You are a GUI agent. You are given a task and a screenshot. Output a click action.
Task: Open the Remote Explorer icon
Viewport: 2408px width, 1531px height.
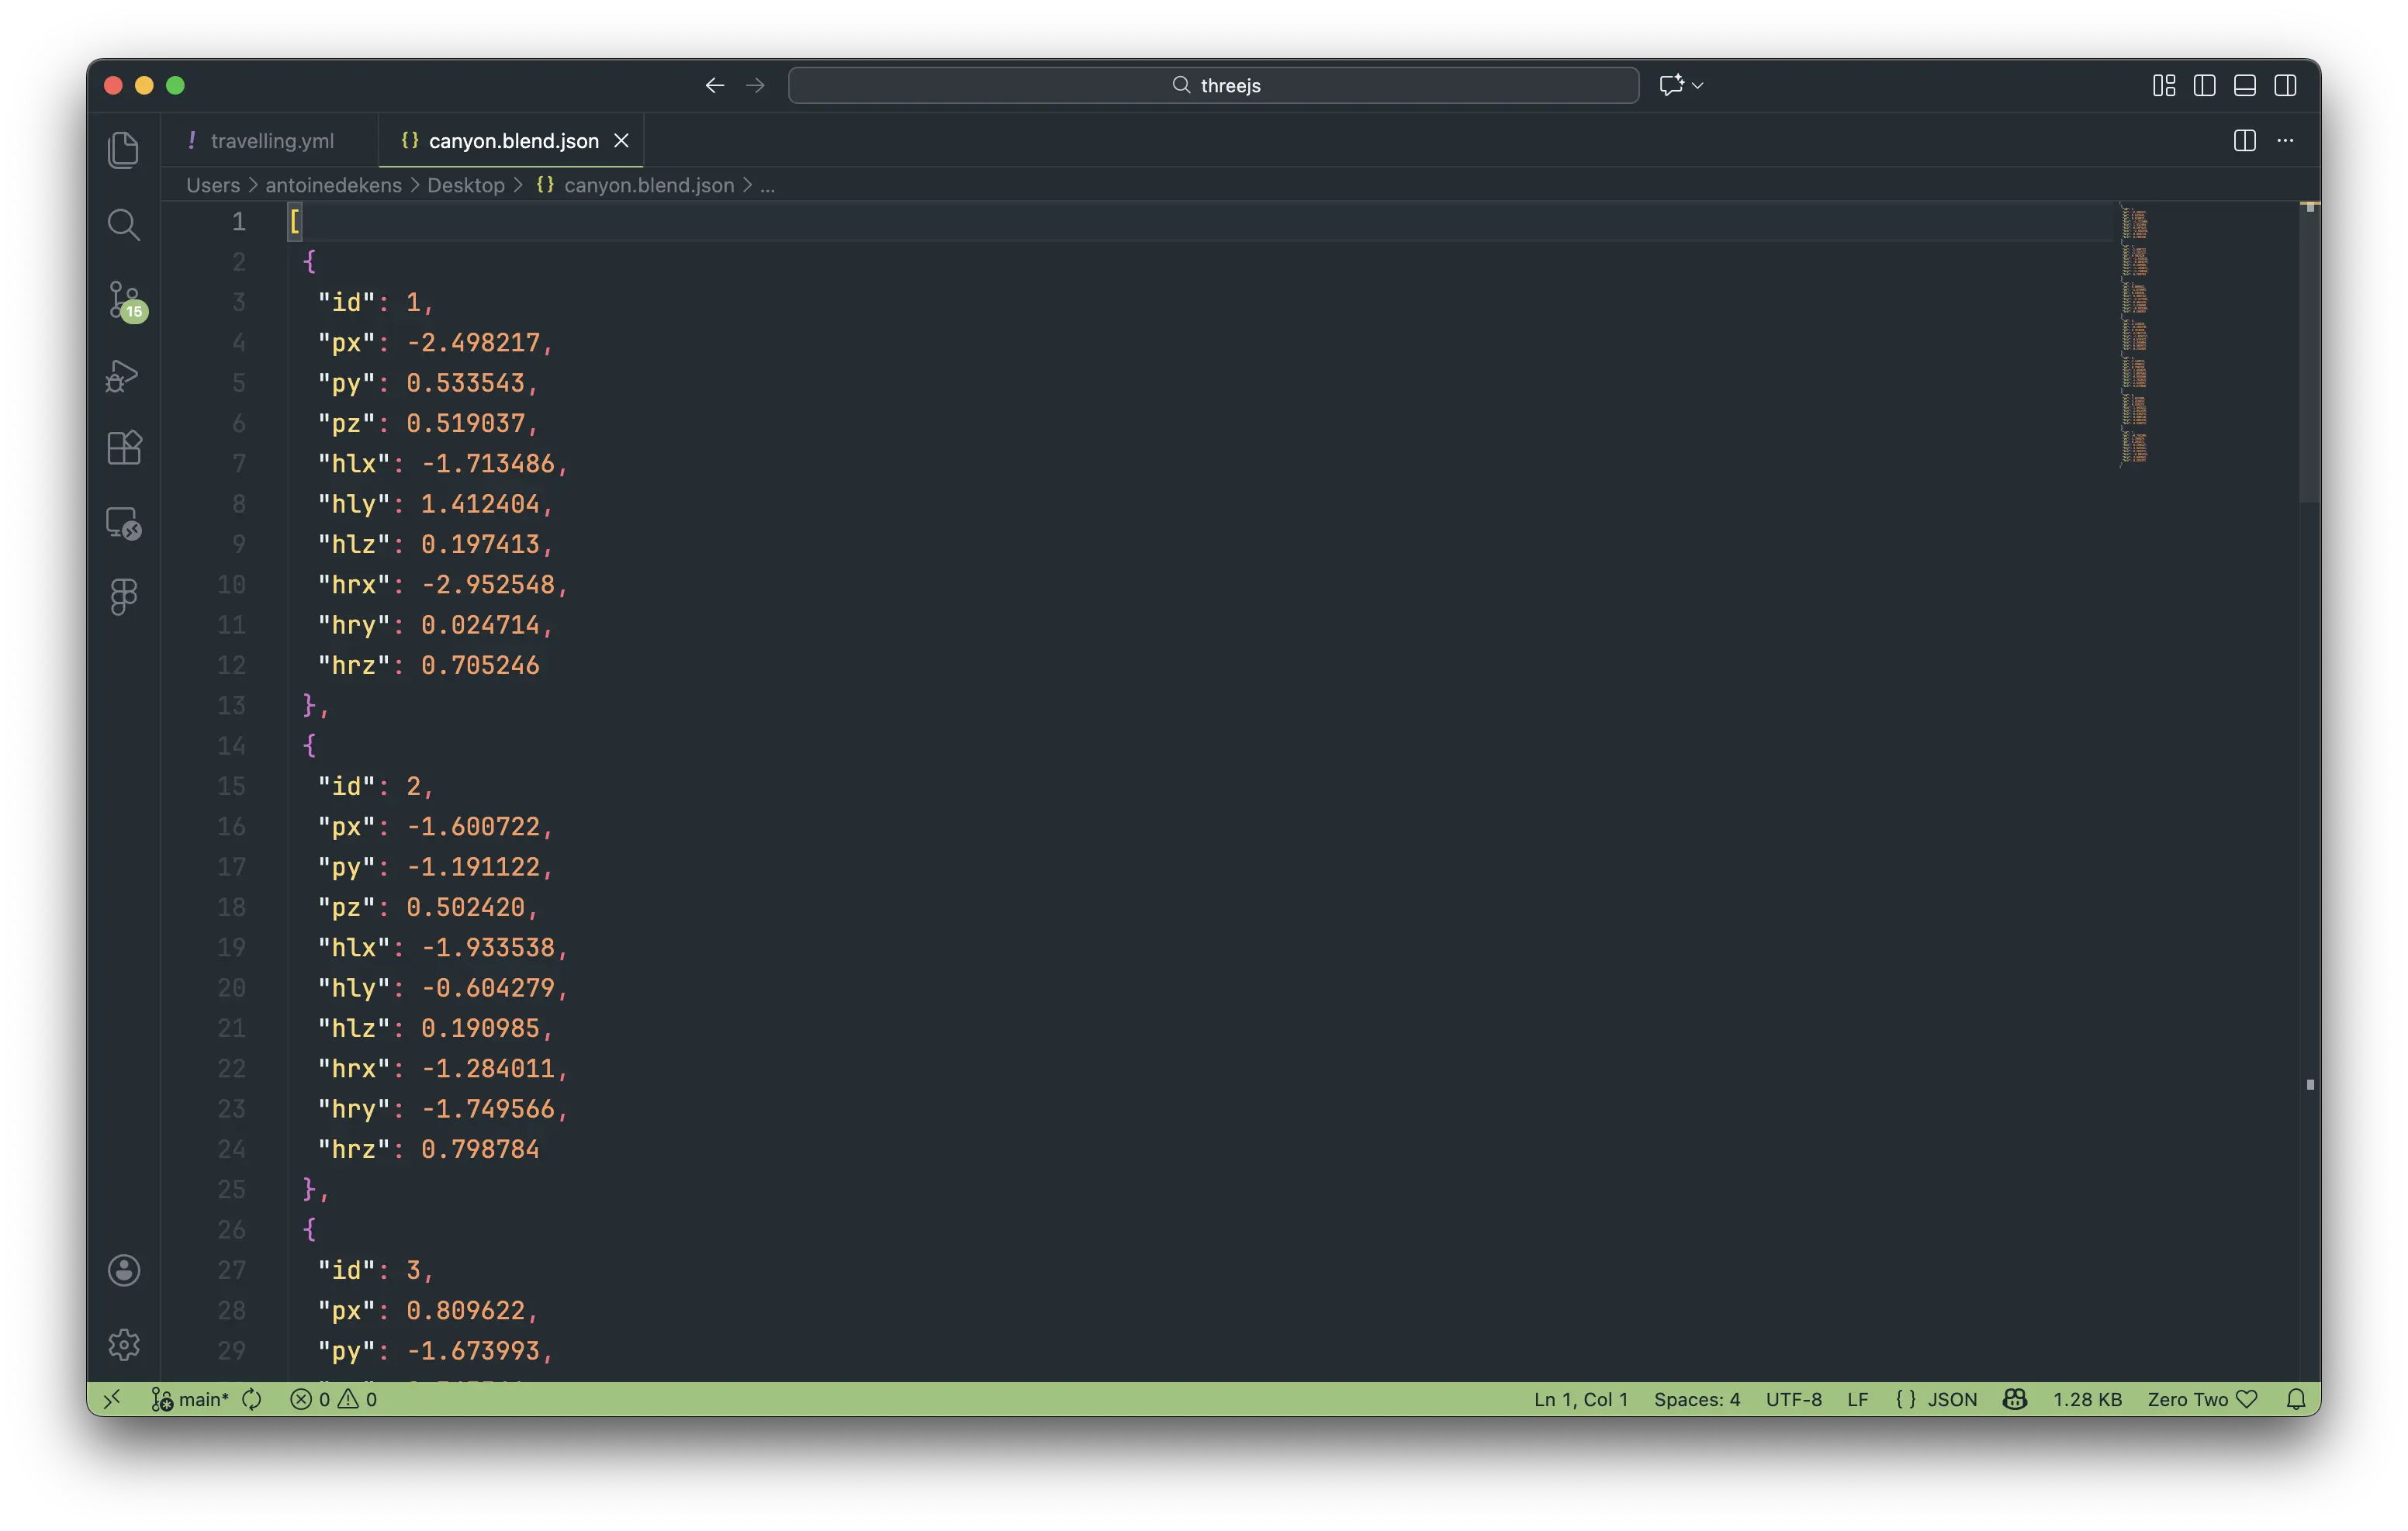[123, 523]
